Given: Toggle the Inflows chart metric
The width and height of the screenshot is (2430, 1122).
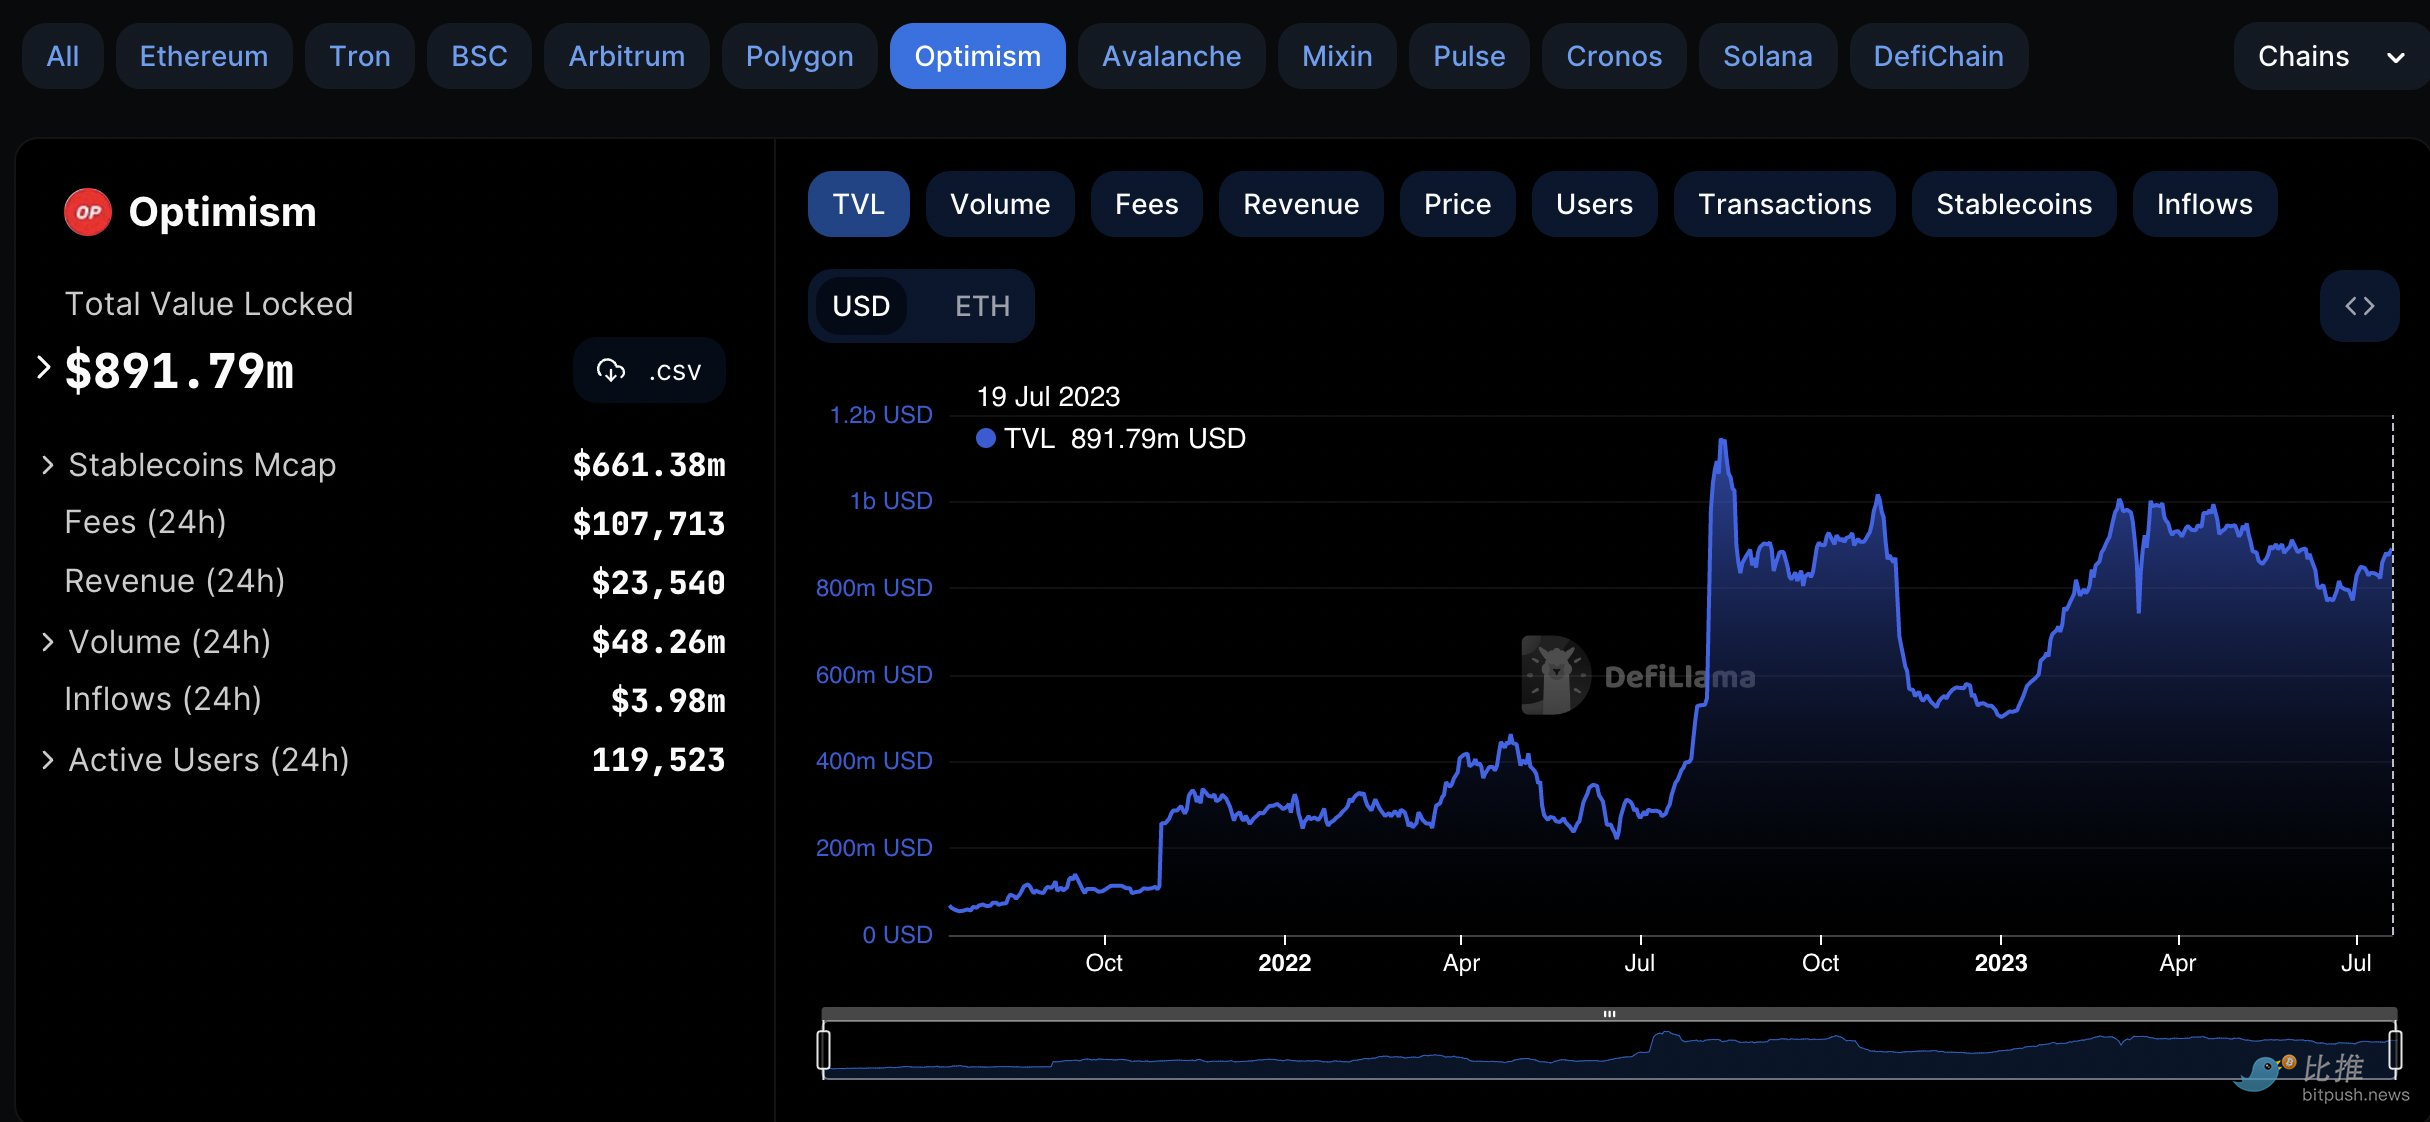Looking at the screenshot, I should 2204,204.
